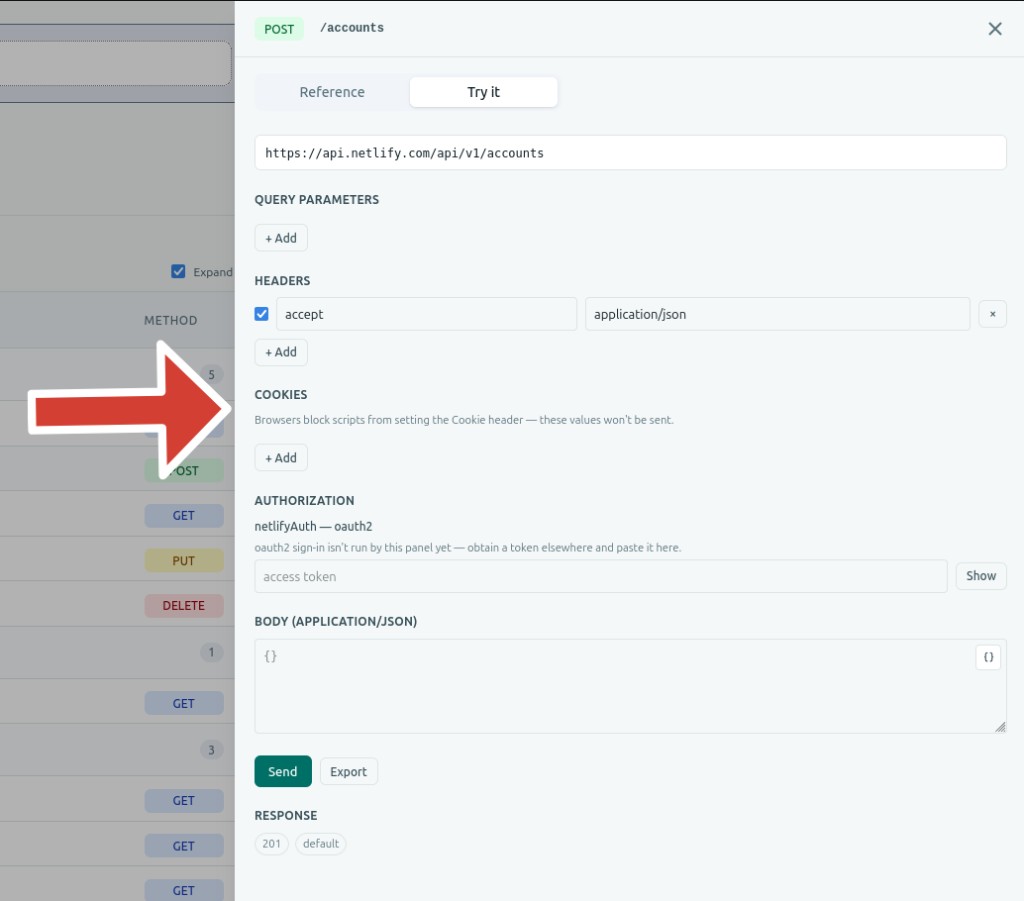Select the Try it tab
The image size is (1024, 901).
[x=483, y=92]
